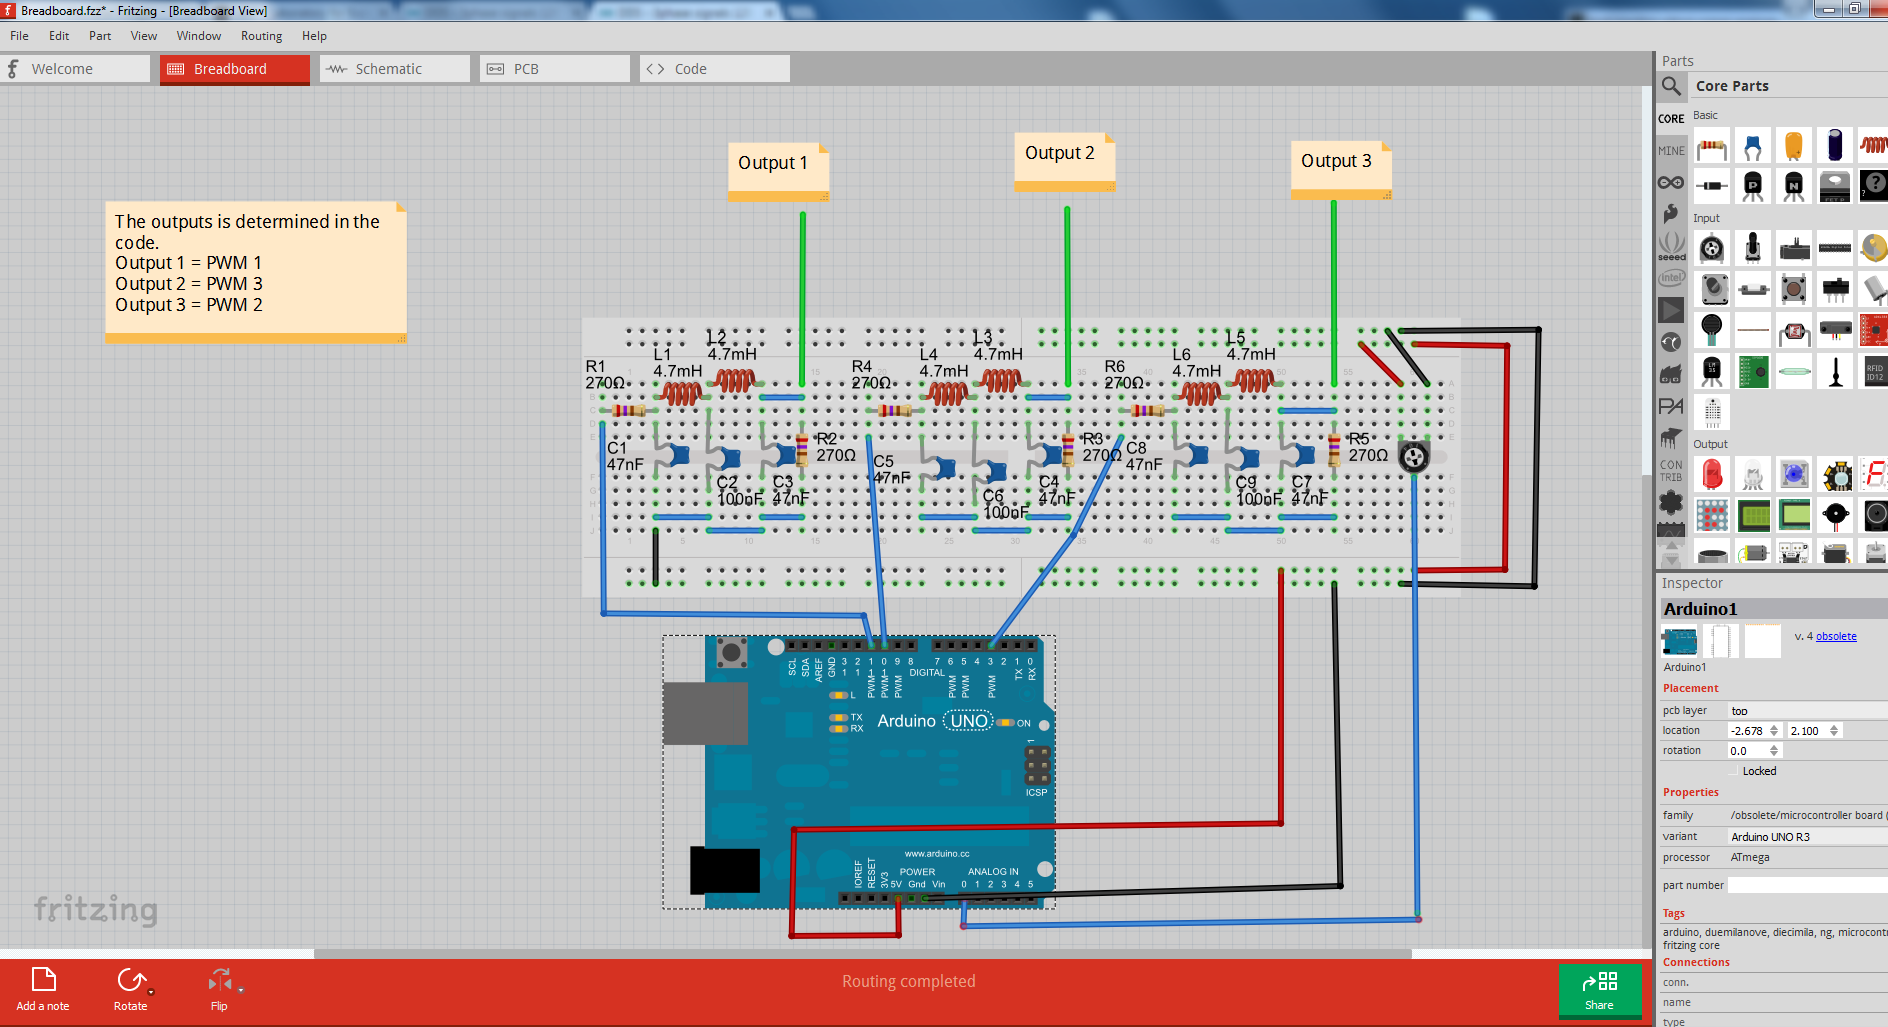This screenshot has height=1027, width=1888.
Task: Select the red LED output part
Action: pyautogui.click(x=1712, y=474)
